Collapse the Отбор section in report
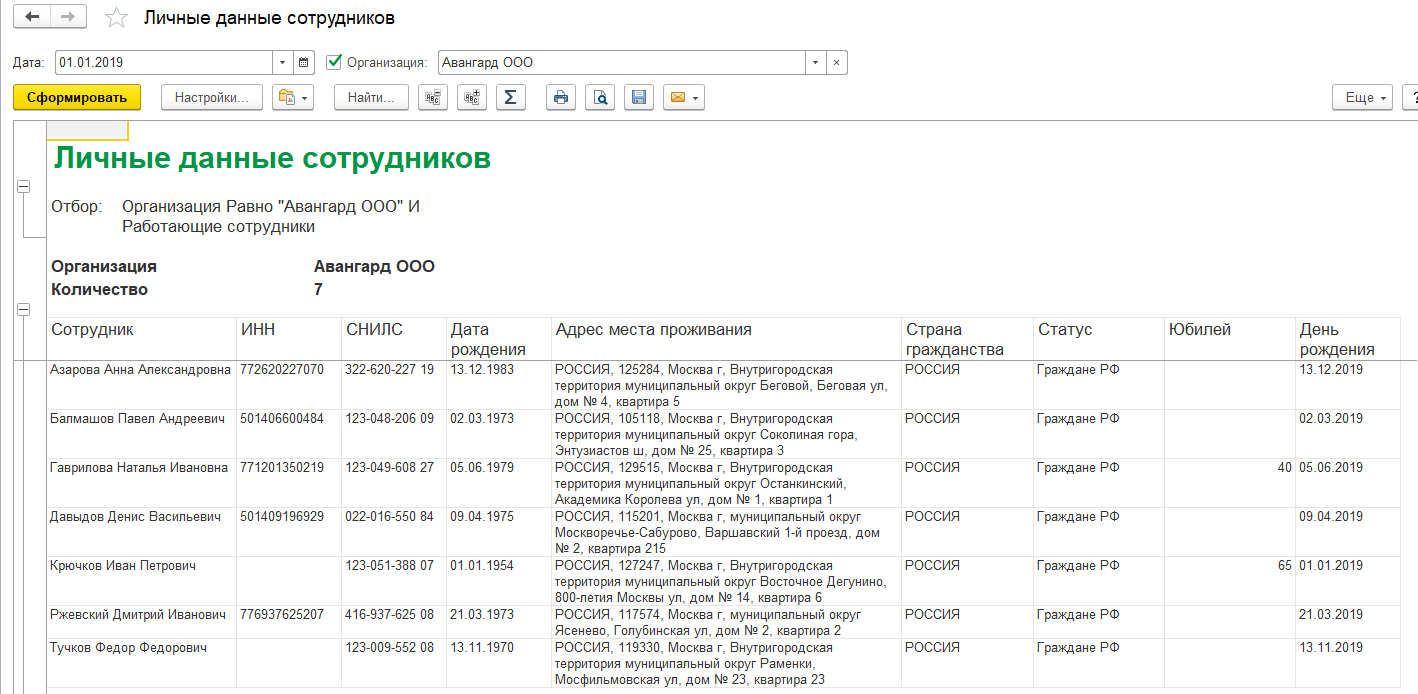The height and width of the screenshot is (694, 1418). click(23, 187)
